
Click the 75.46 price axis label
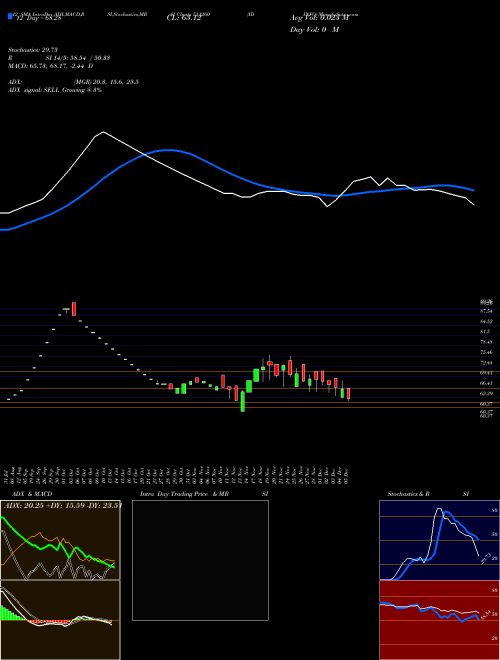[x=486, y=352]
